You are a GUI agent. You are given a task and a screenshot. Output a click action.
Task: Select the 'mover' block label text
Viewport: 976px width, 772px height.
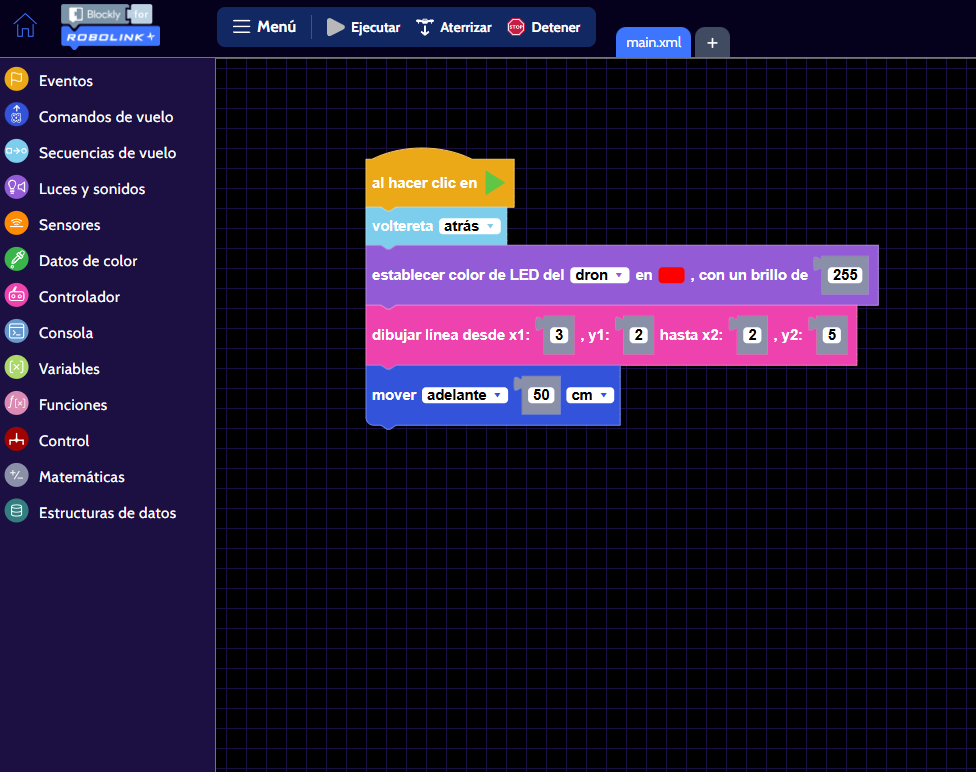(394, 395)
